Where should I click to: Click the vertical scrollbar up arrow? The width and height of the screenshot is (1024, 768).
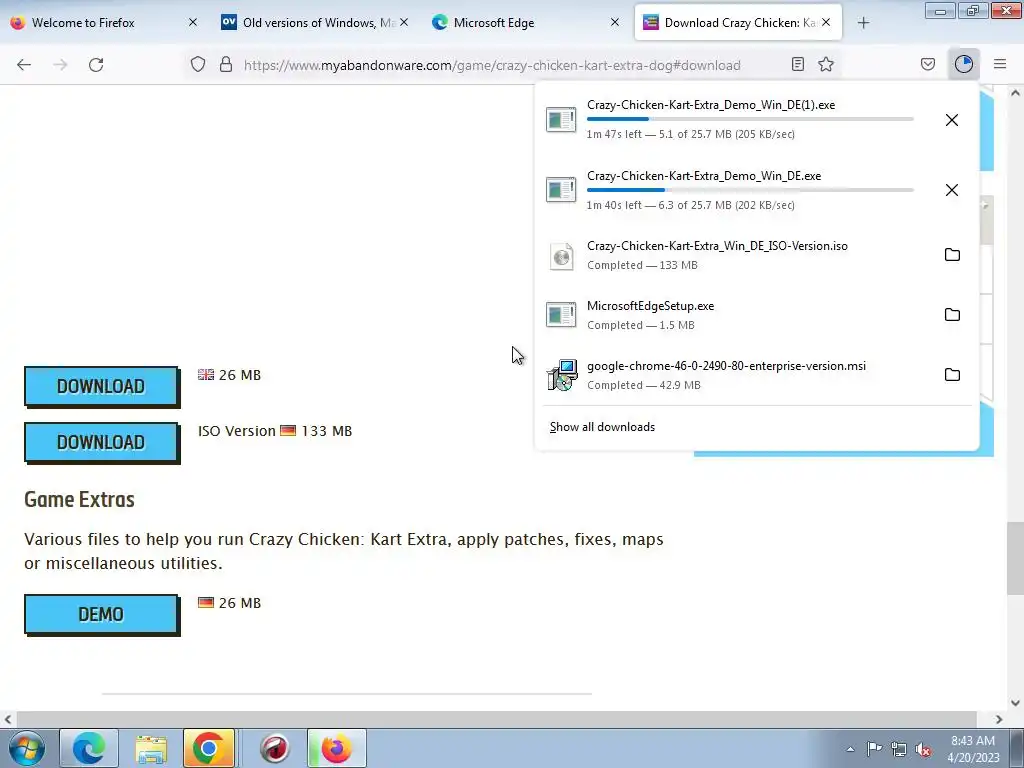coord(1015,93)
